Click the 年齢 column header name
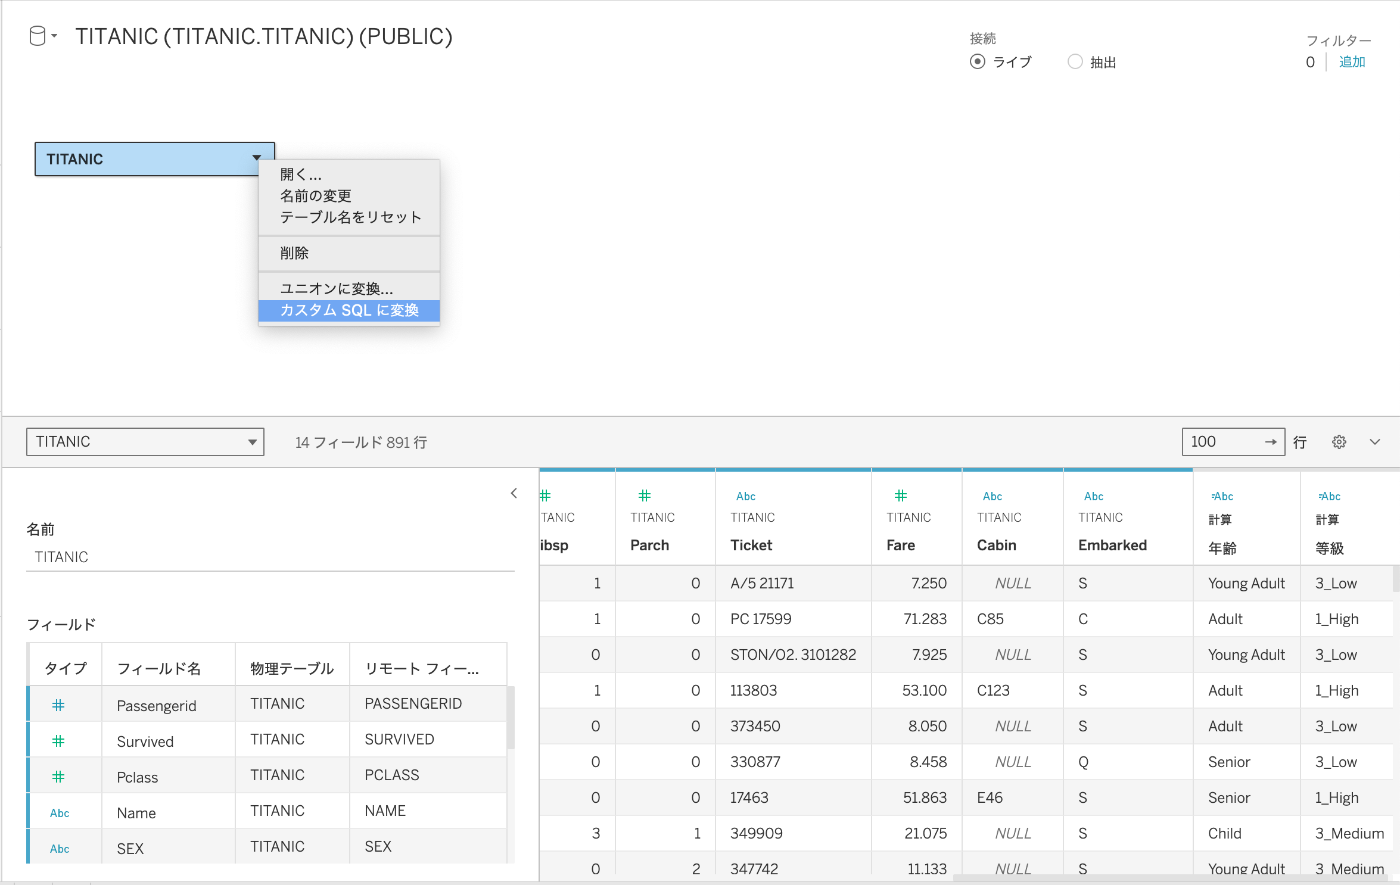The width and height of the screenshot is (1400, 885). point(1222,548)
